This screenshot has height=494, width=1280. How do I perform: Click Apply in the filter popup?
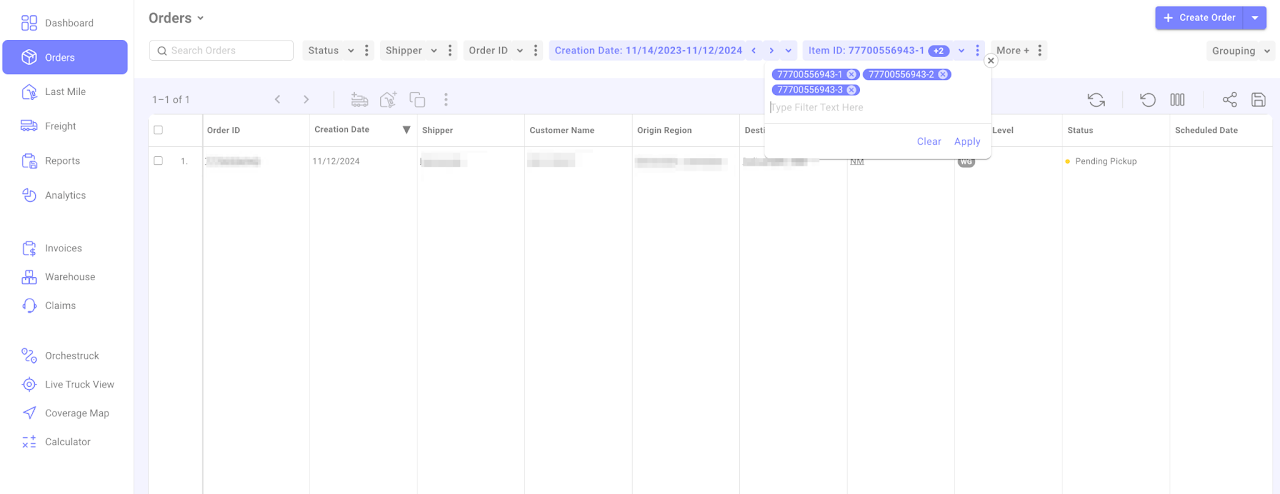tap(967, 142)
